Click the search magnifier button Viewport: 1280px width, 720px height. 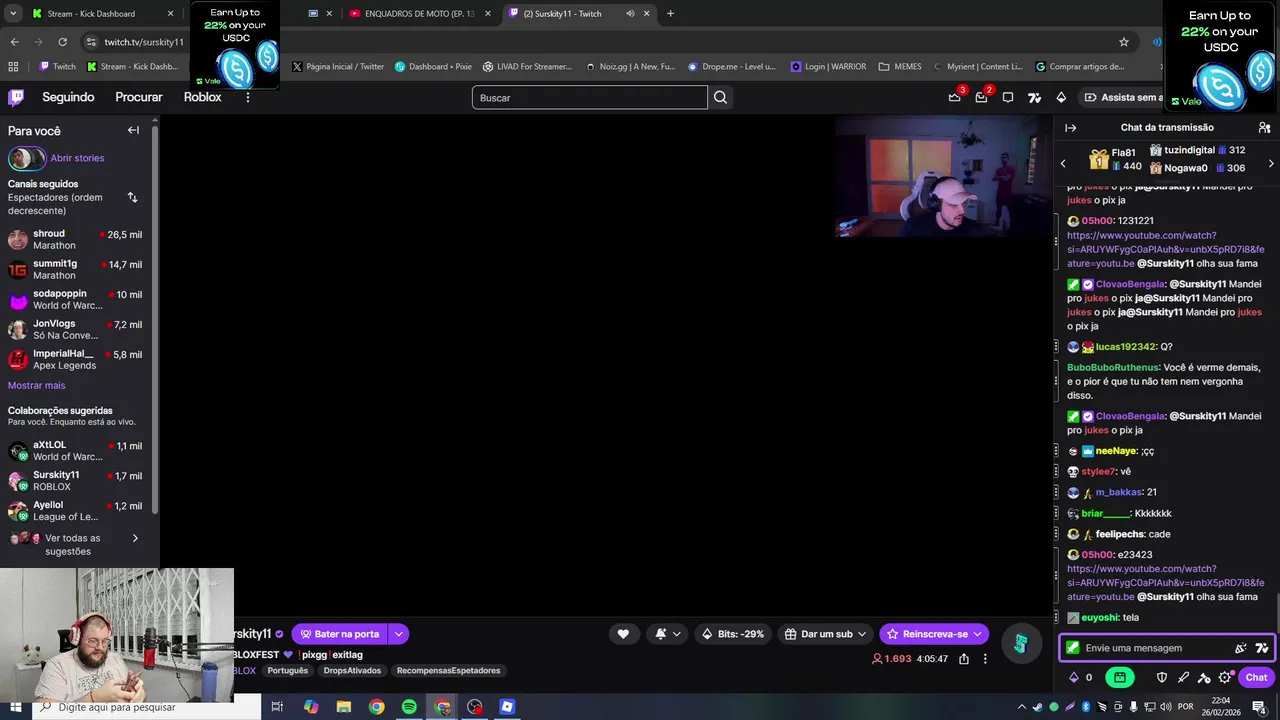pos(720,97)
